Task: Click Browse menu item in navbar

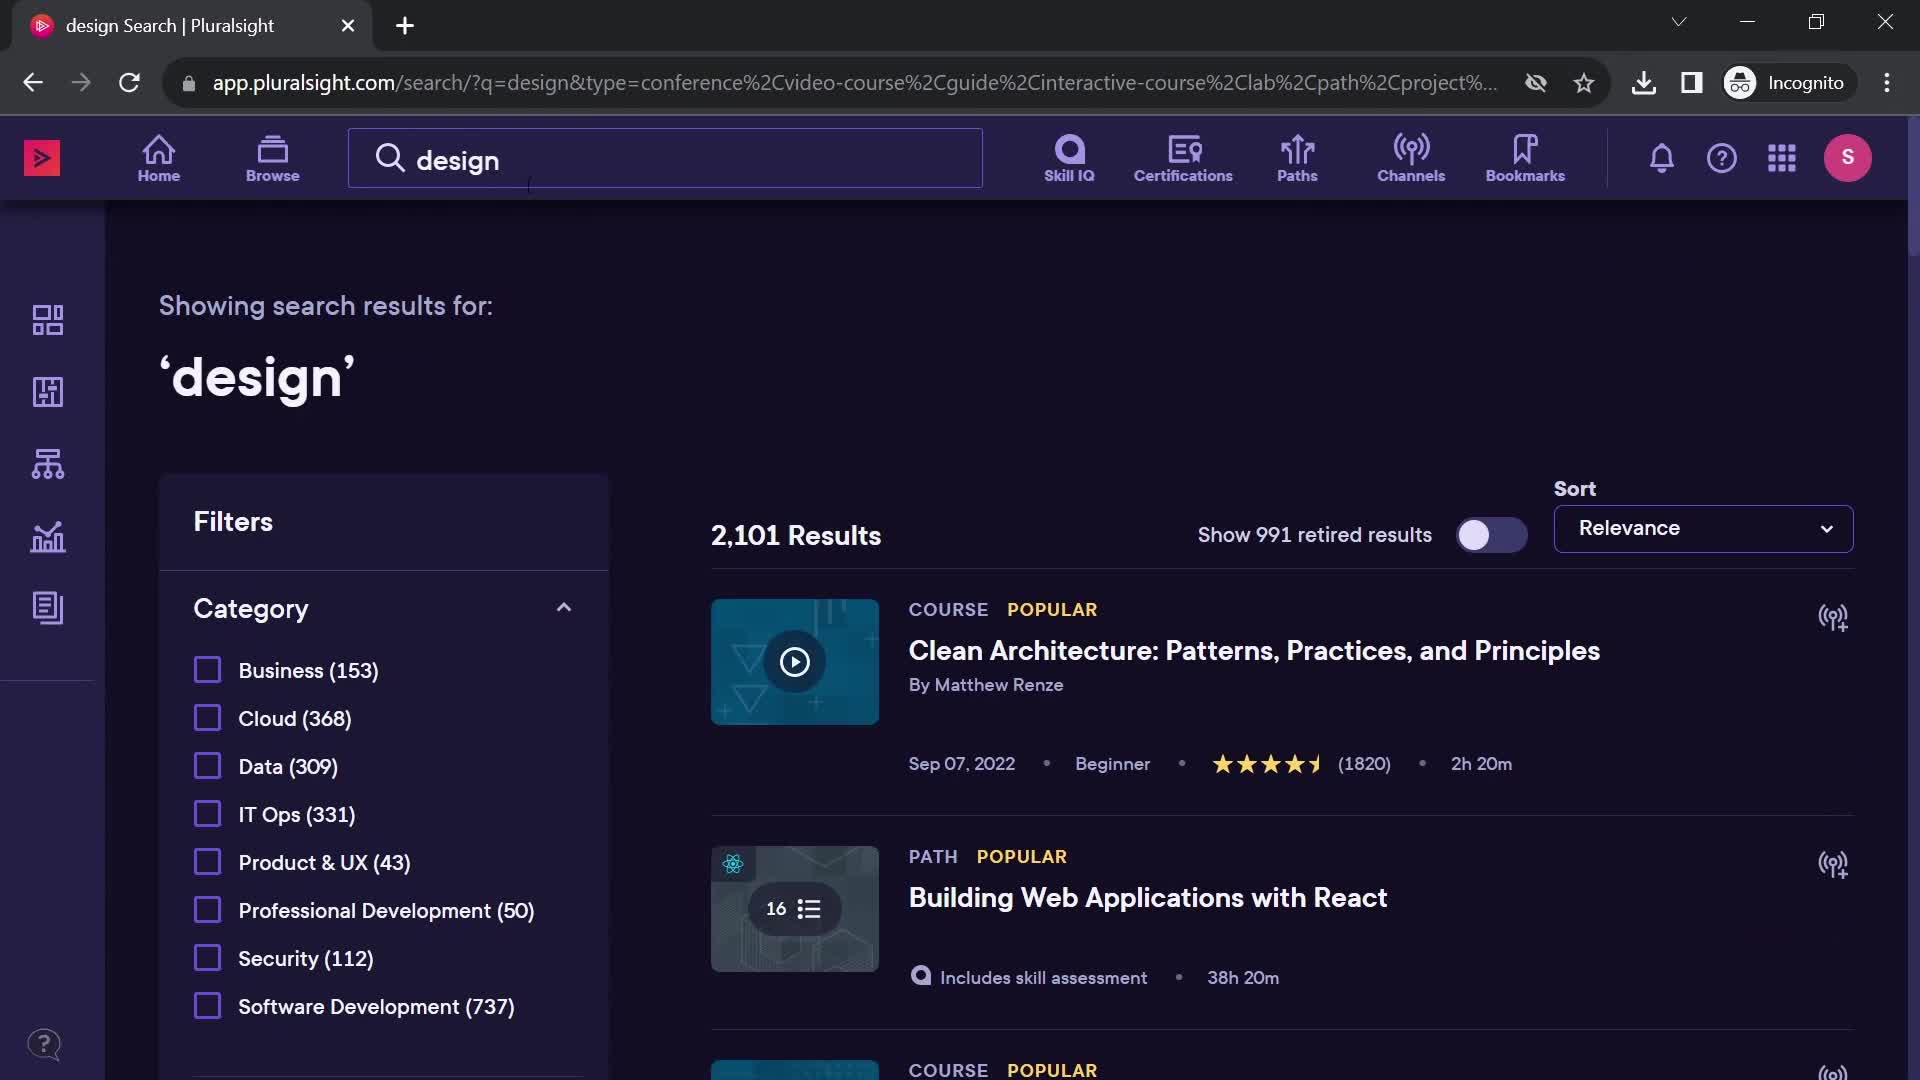Action: tap(272, 157)
